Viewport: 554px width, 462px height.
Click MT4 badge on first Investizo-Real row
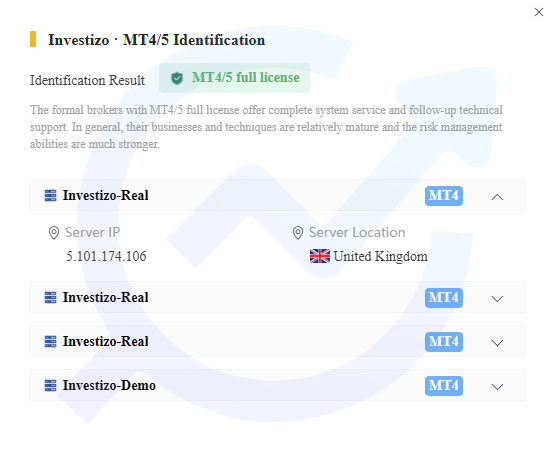(444, 196)
